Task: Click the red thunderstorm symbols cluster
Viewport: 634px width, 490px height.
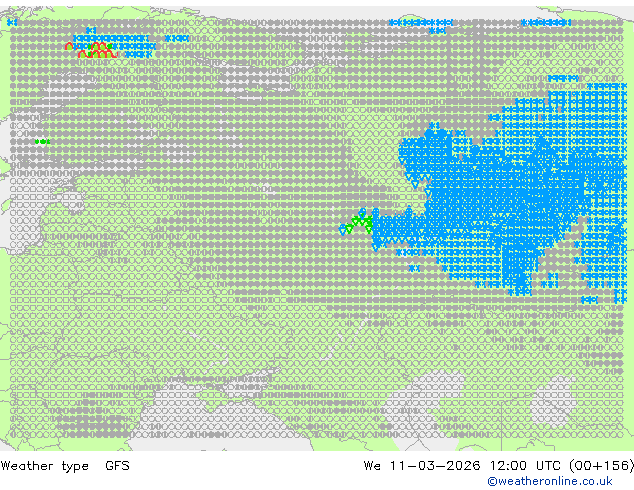Action: pos(91,50)
